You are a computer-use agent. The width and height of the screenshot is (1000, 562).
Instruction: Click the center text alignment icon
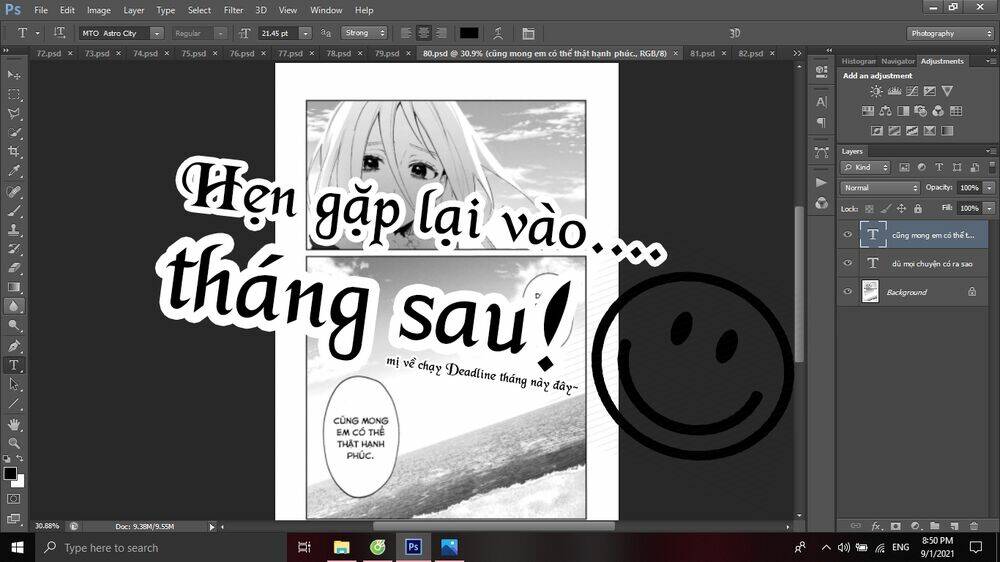pyautogui.click(x=424, y=33)
